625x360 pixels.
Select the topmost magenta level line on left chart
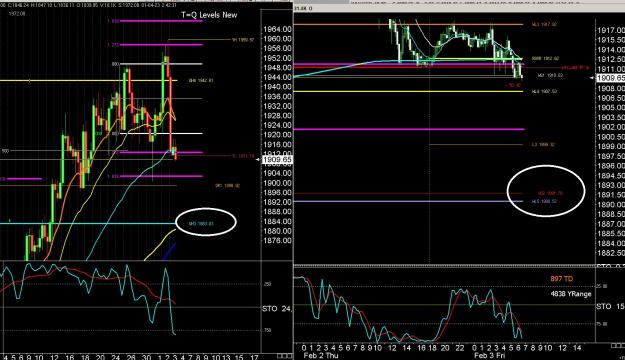161,21
